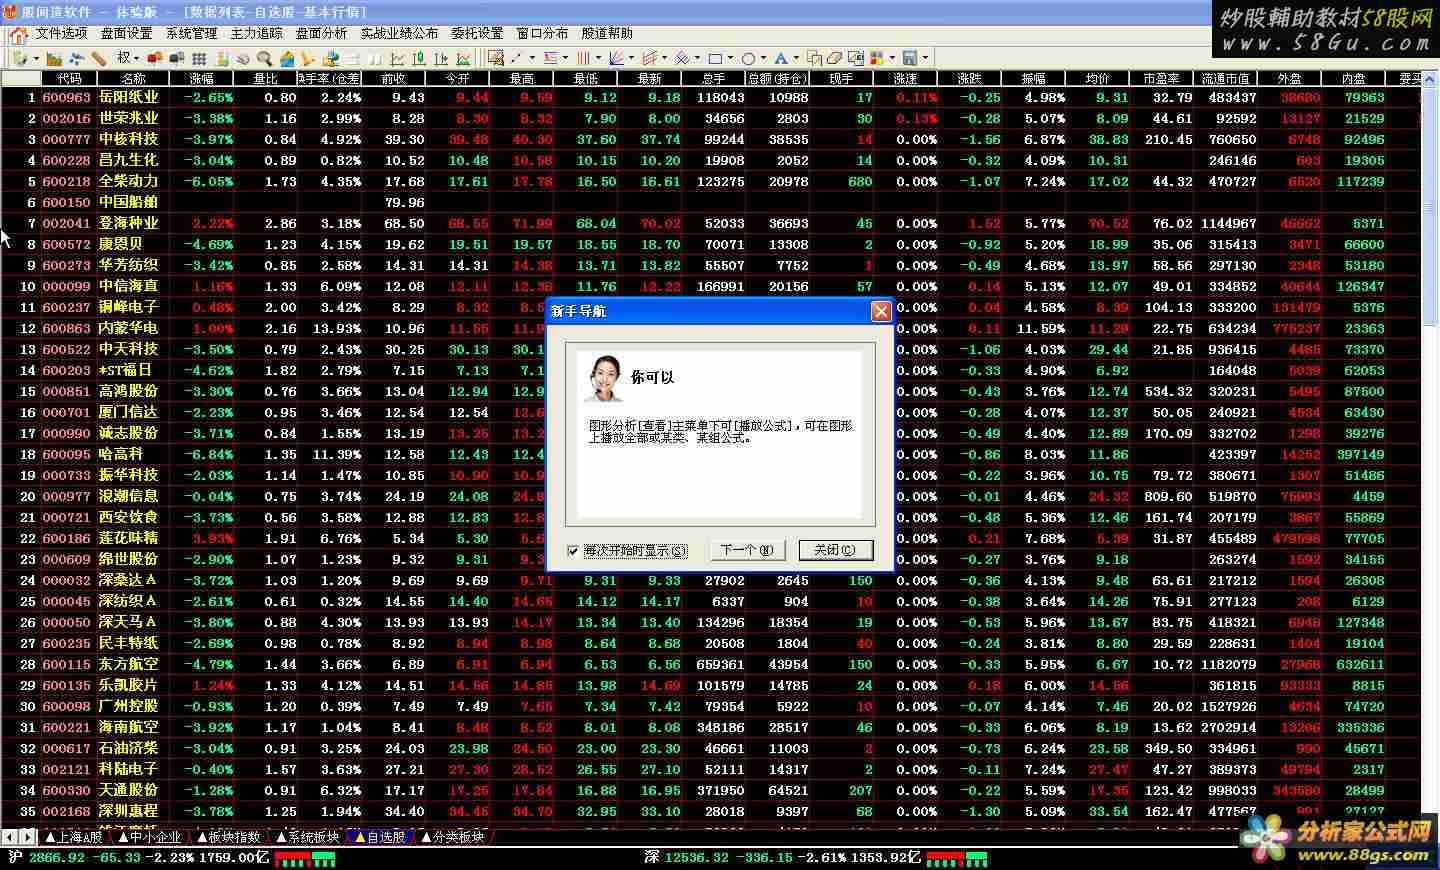
Task: Click the 下一个 button in dialog
Action: (746, 550)
